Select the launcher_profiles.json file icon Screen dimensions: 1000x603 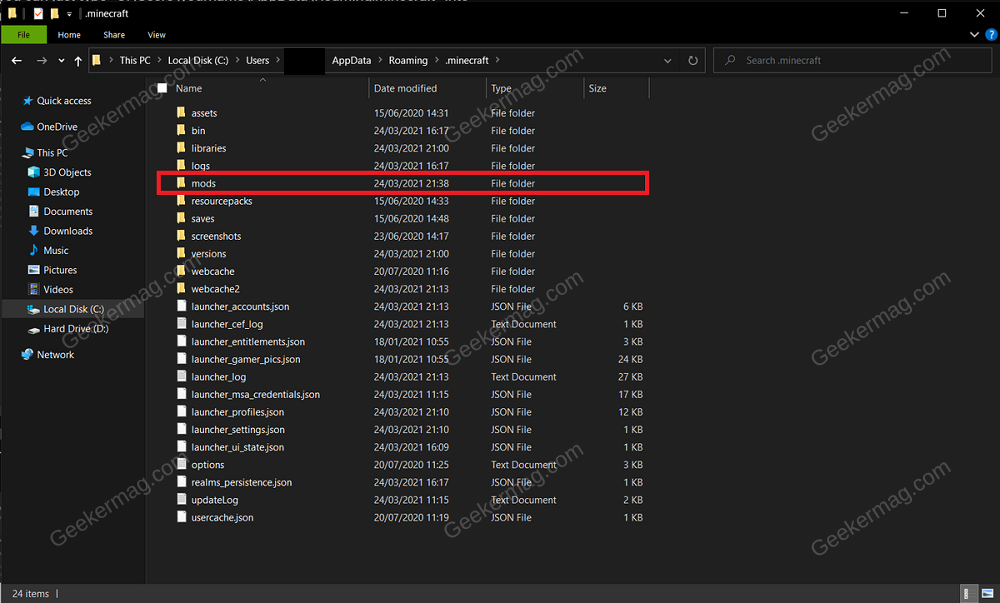pyautogui.click(x=182, y=412)
